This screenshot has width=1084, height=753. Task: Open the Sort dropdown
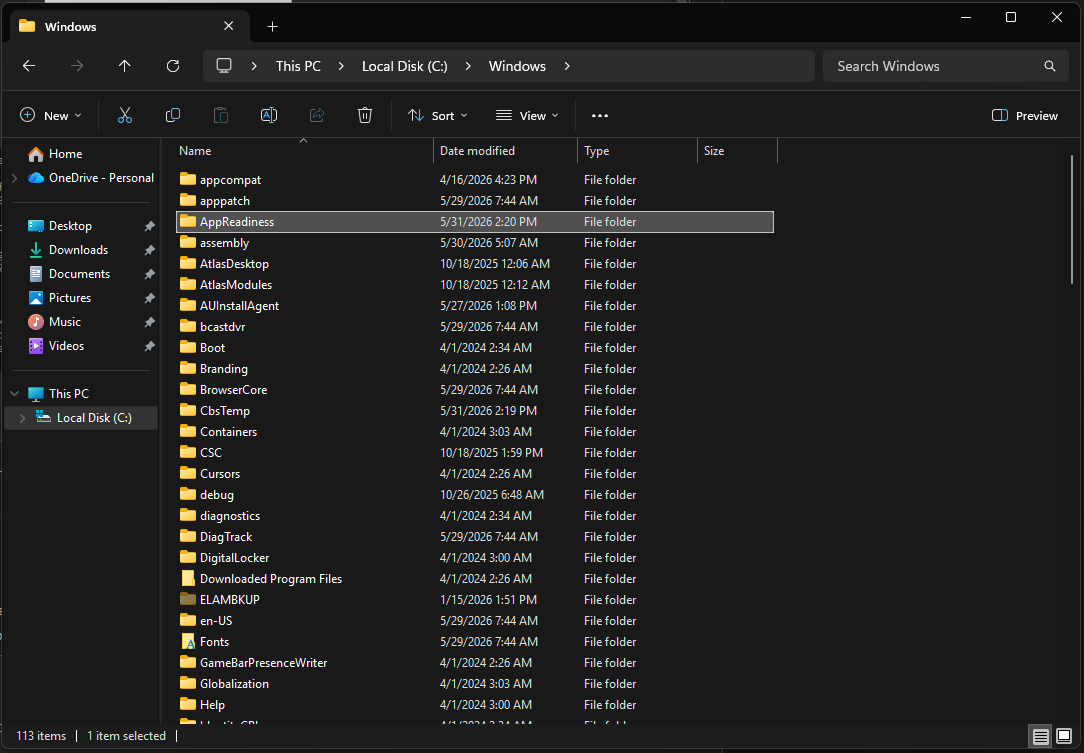point(438,115)
